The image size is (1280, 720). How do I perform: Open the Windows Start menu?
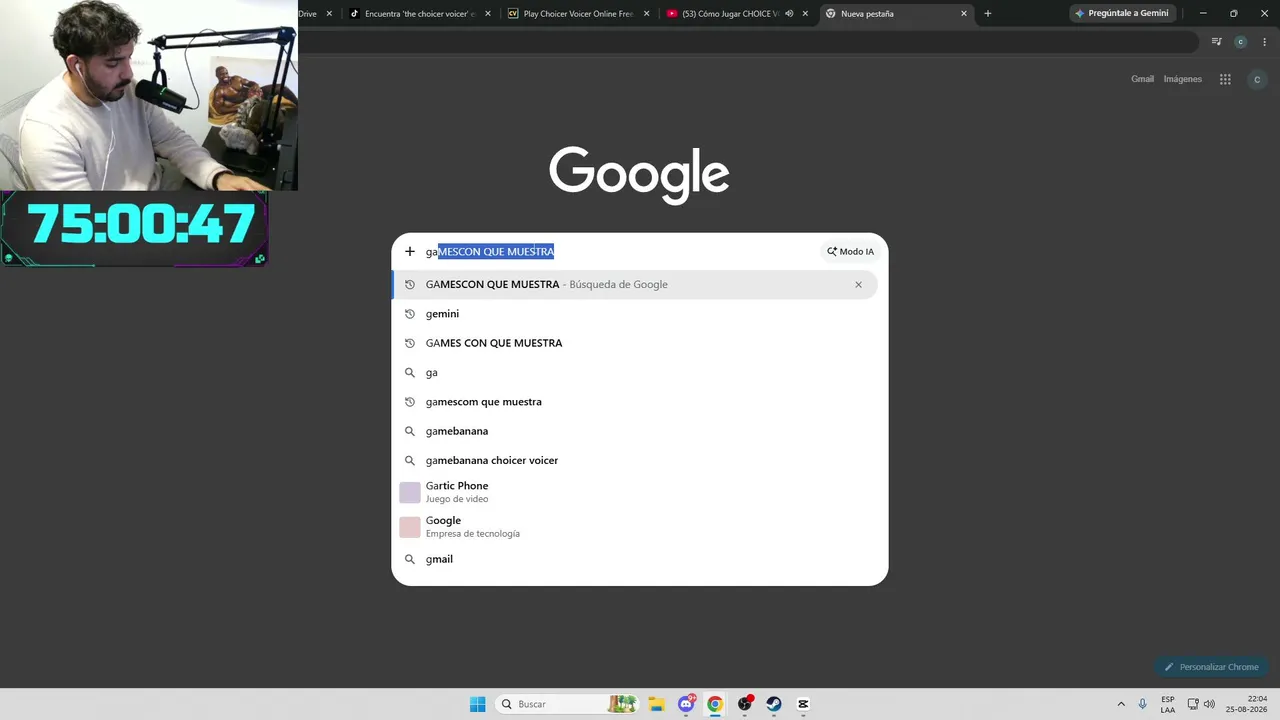pyautogui.click(x=478, y=704)
